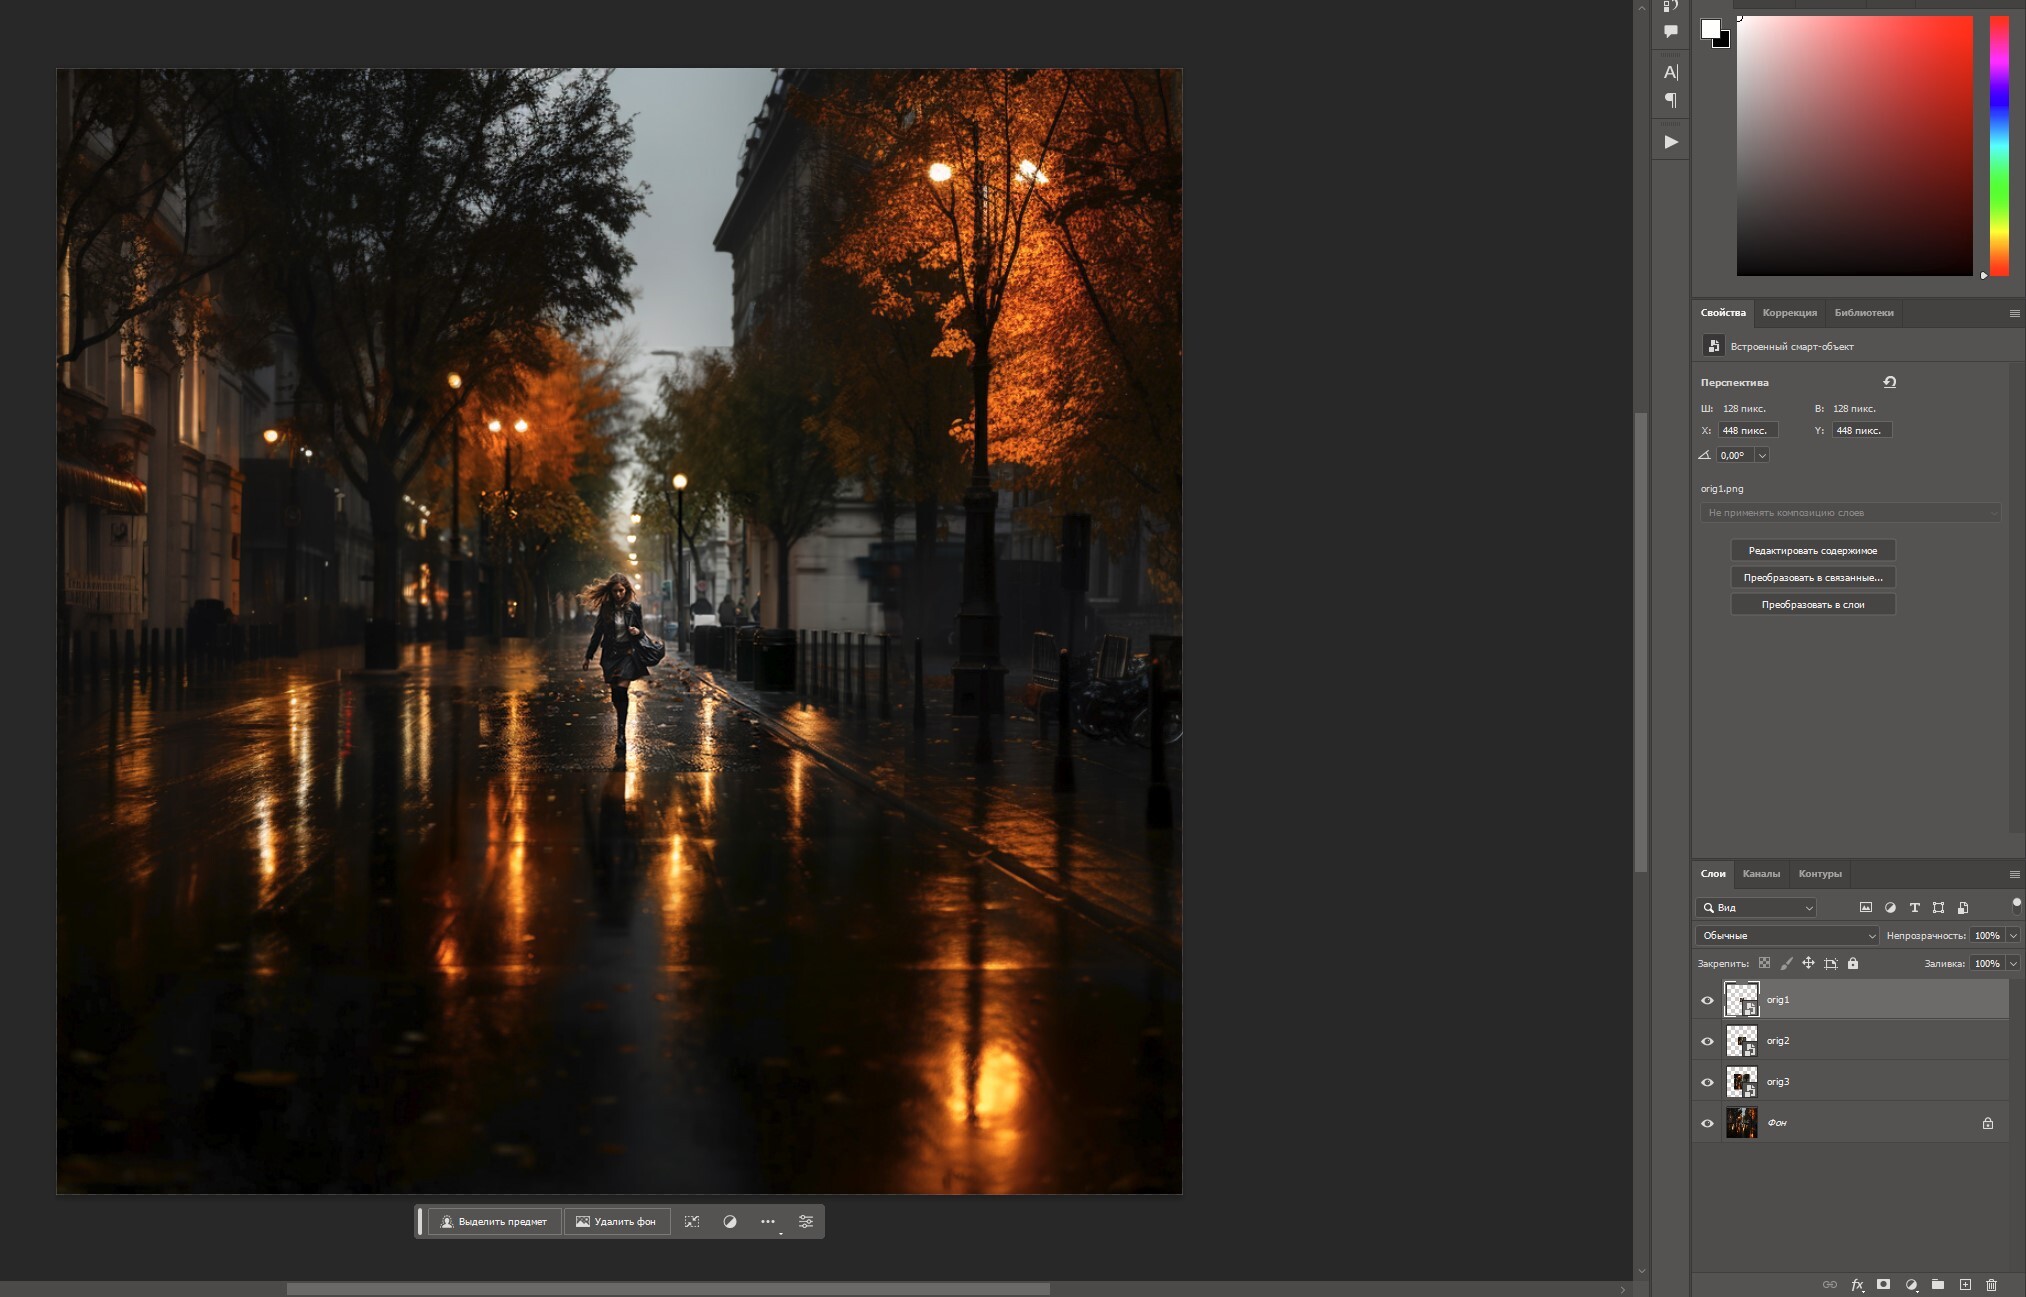This screenshot has width=2026, height=1297.
Task: Click Редактировать содержимое button
Action: coord(1812,551)
